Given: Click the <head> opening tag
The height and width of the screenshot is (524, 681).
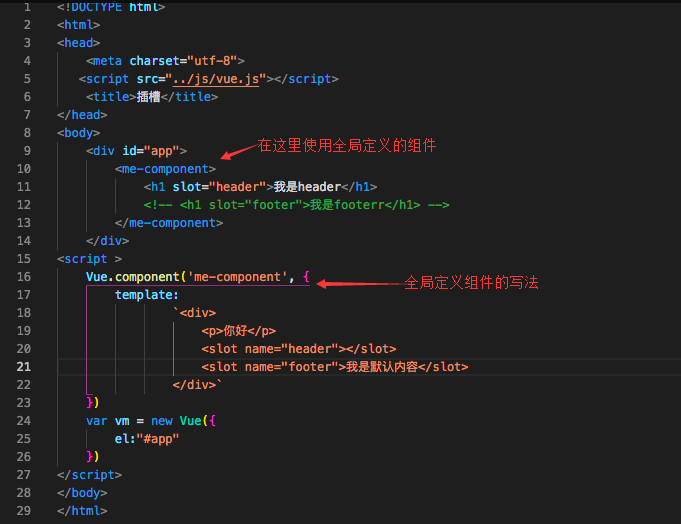Looking at the screenshot, I should (x=79, y=43).
